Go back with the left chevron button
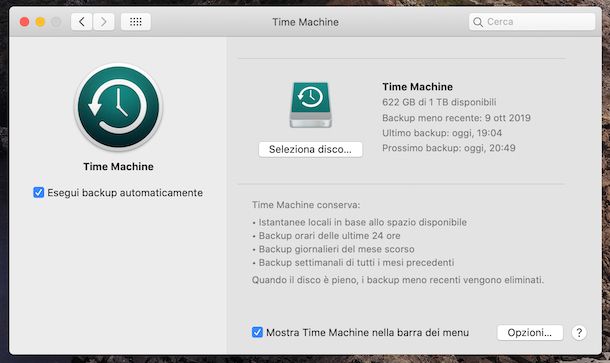Viewport: 610px width, 363px height. 82,22
